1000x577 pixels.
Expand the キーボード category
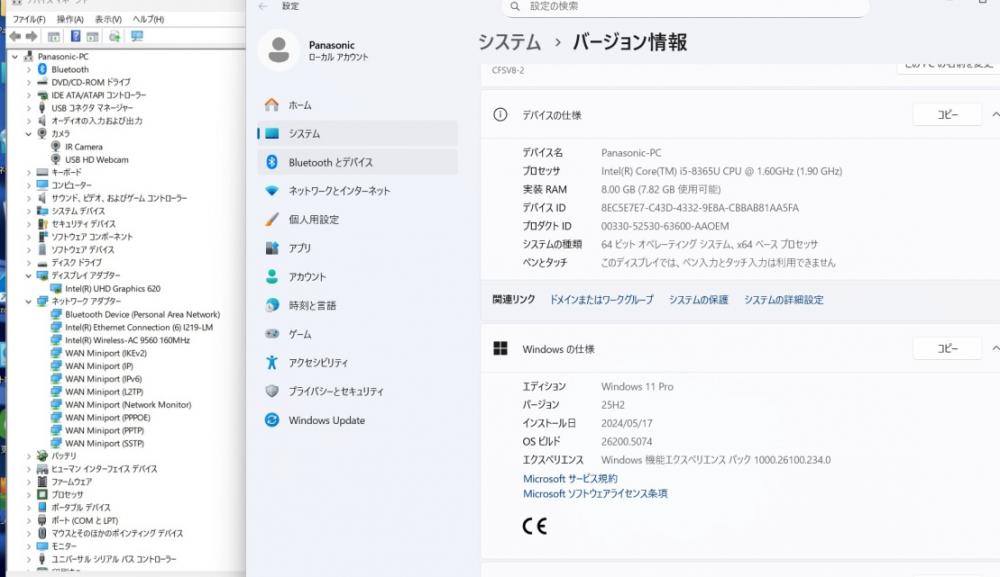point(29,172)
